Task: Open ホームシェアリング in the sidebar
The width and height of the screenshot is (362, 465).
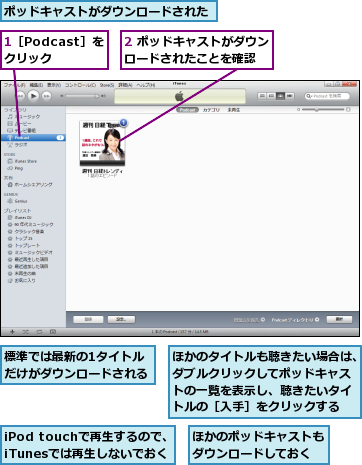Action: click(x=33, y=184)
